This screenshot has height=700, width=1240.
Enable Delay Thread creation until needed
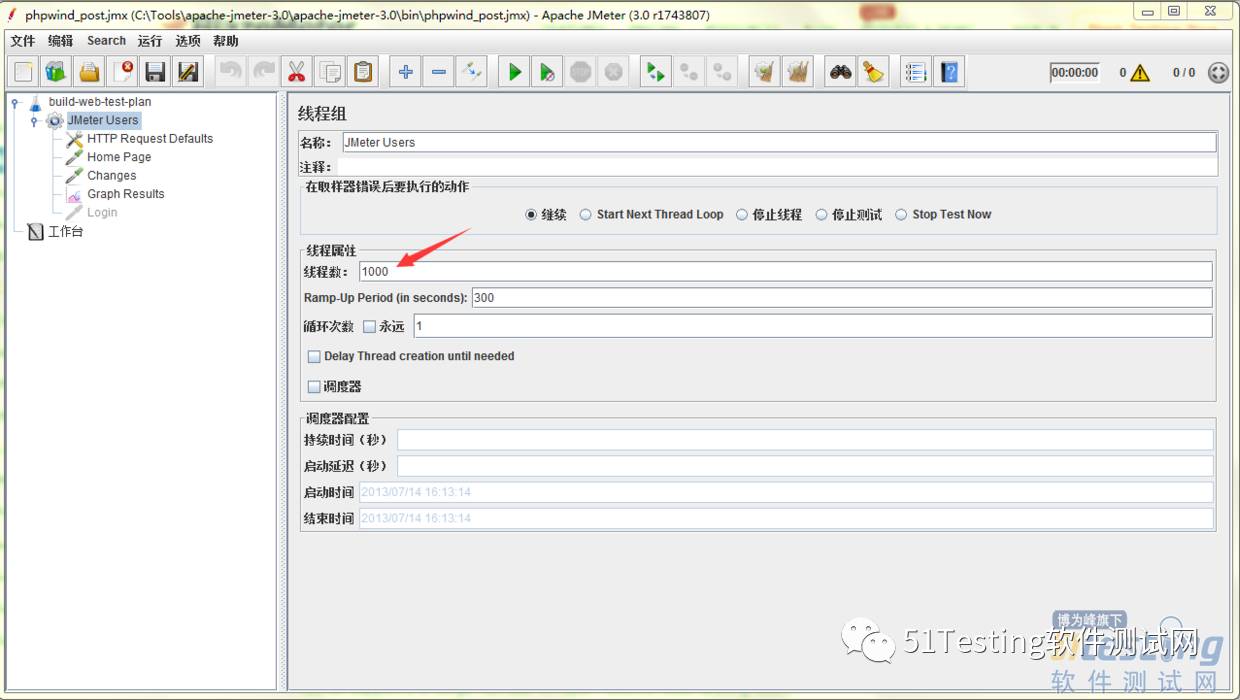point(314,356)
